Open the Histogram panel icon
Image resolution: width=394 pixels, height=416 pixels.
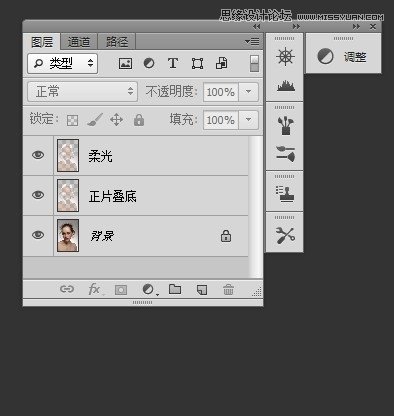[286, 86]
